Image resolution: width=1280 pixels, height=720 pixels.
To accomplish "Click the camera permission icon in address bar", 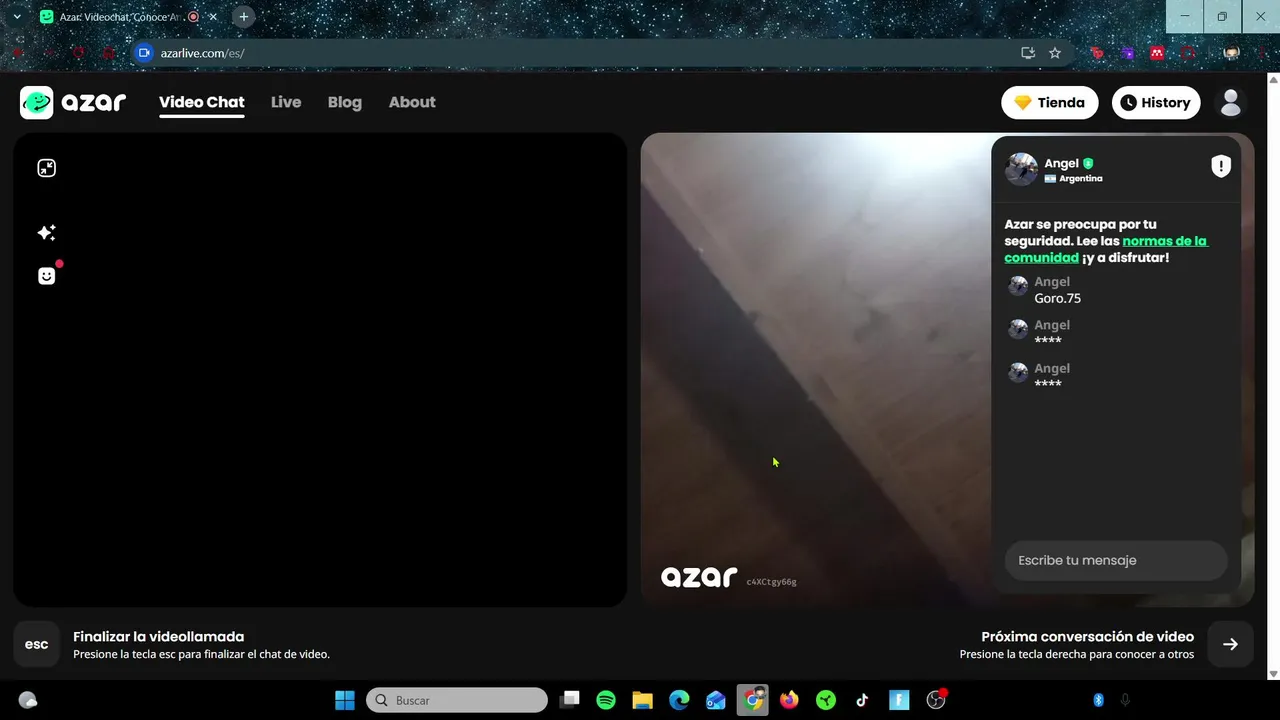I will 144,53.
